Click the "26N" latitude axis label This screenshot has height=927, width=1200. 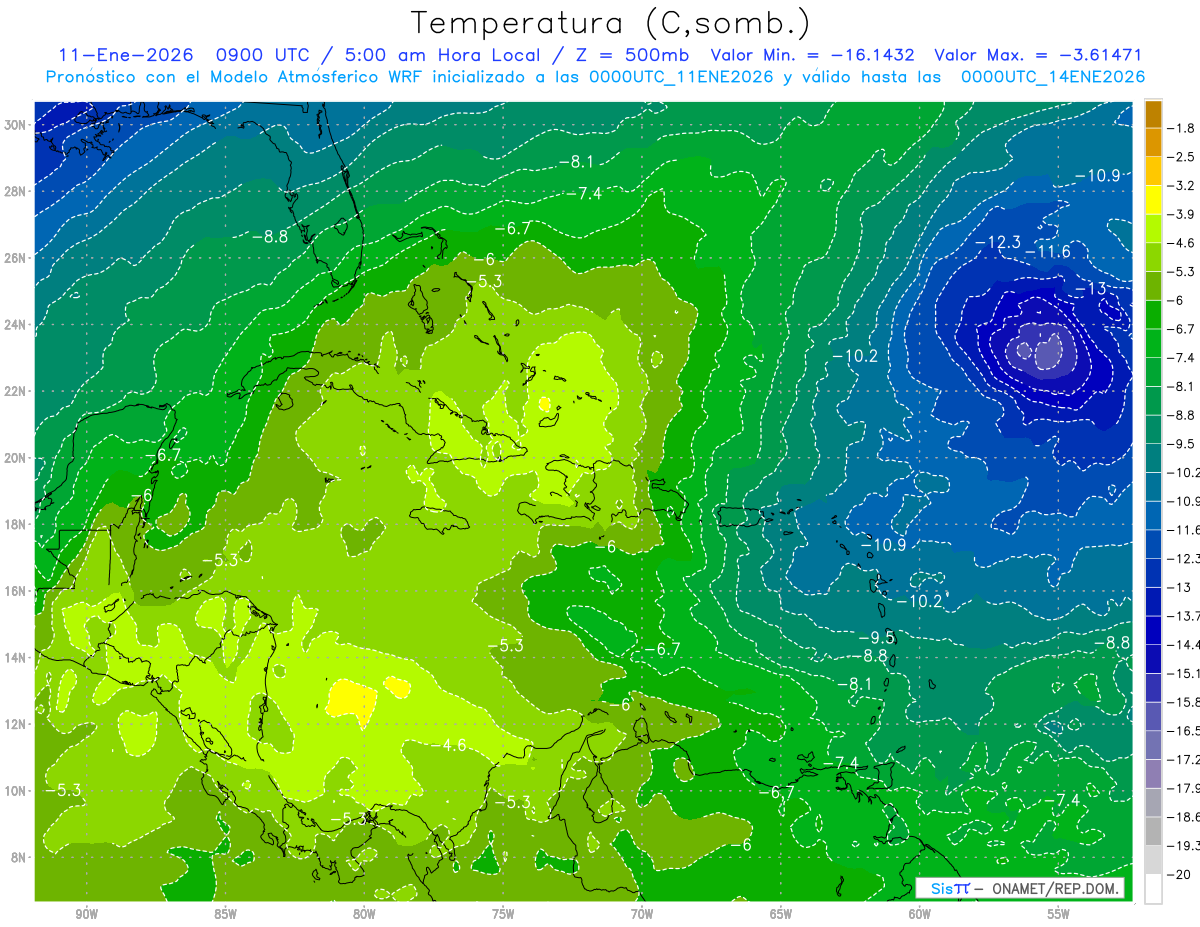point(14,258)
